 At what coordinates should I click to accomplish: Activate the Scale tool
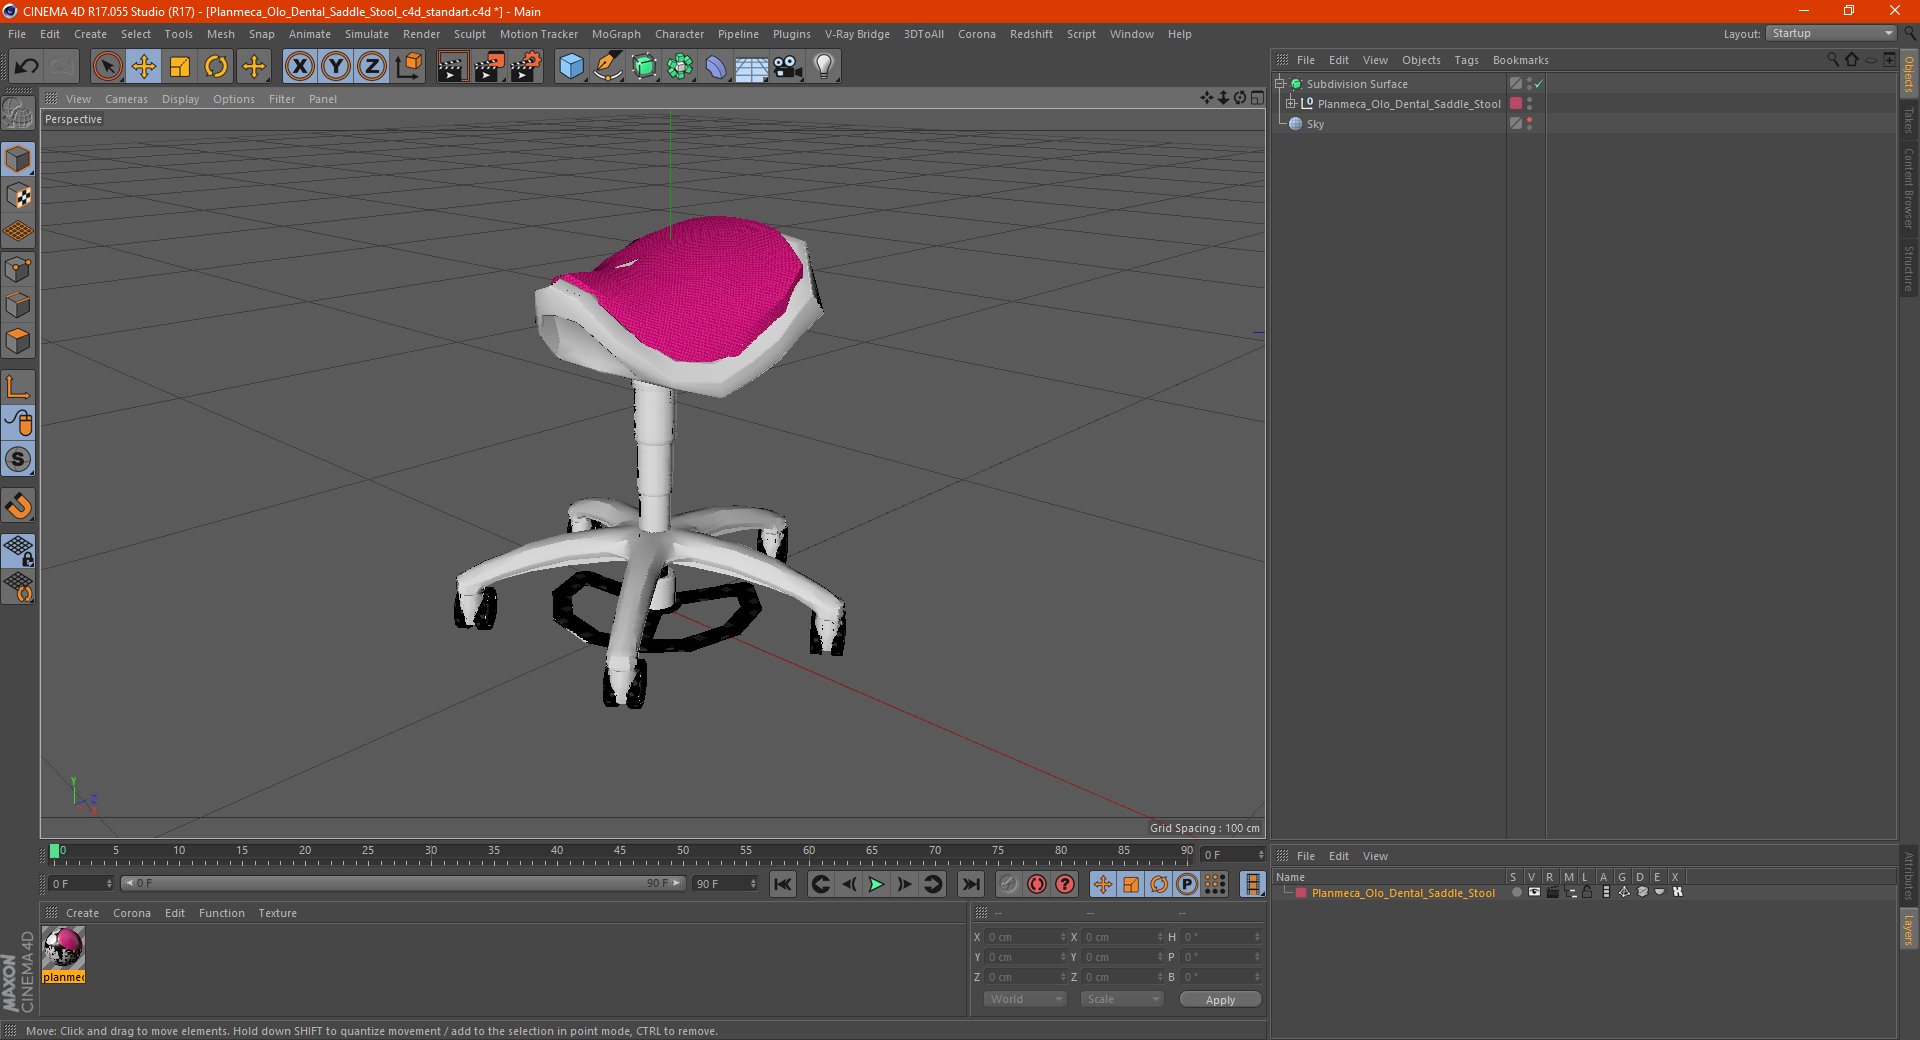(x=180, y=67)
